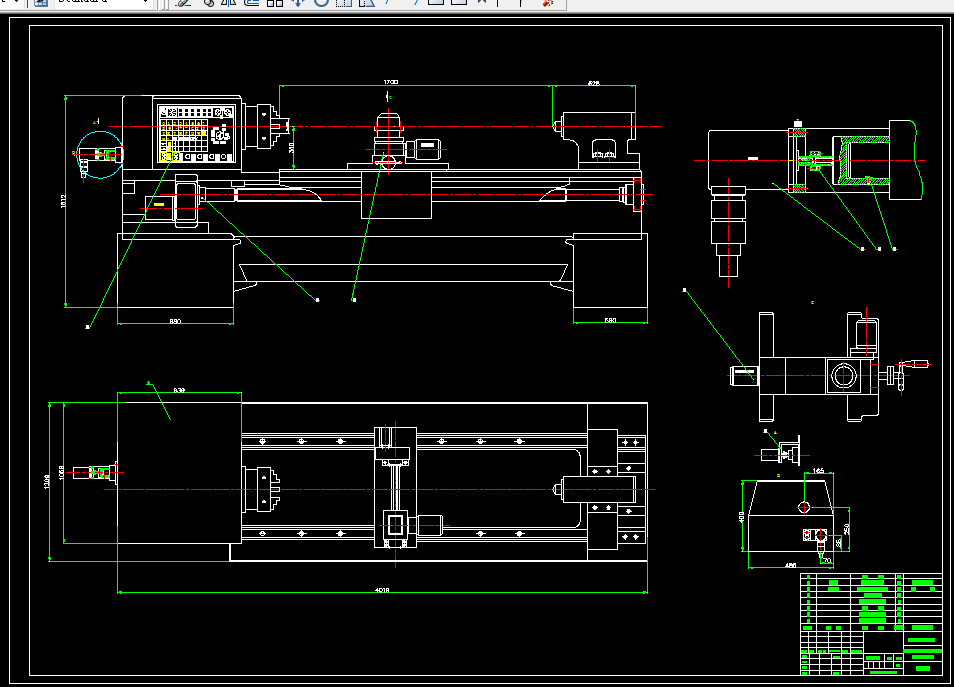Select the 525 dimension above the tailstock
Image resolution: width=954 pixels, height=687 pixels.
click(x=594, y=83)
